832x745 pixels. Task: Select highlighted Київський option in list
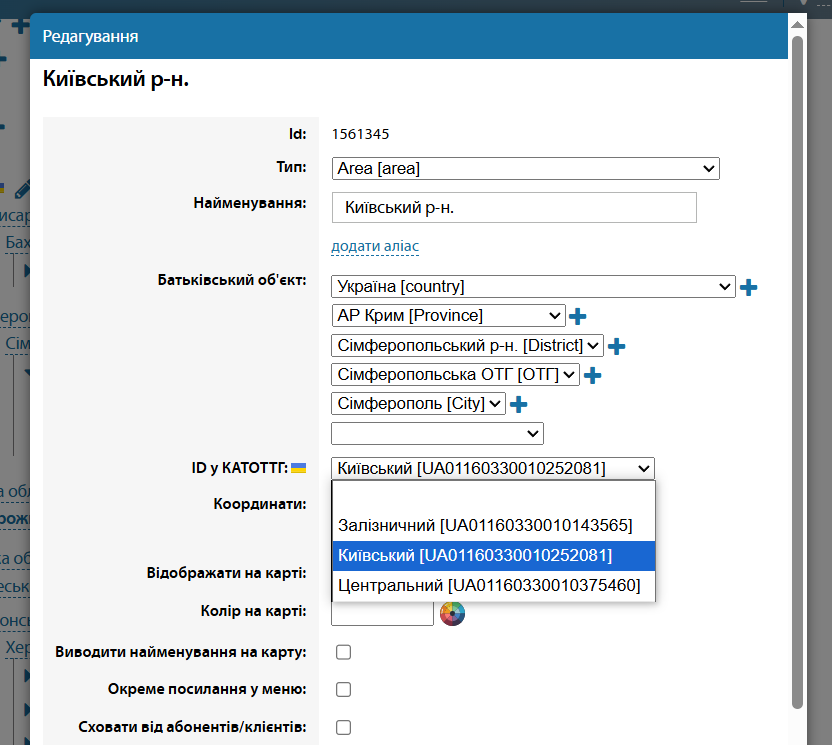pos(475,555)
